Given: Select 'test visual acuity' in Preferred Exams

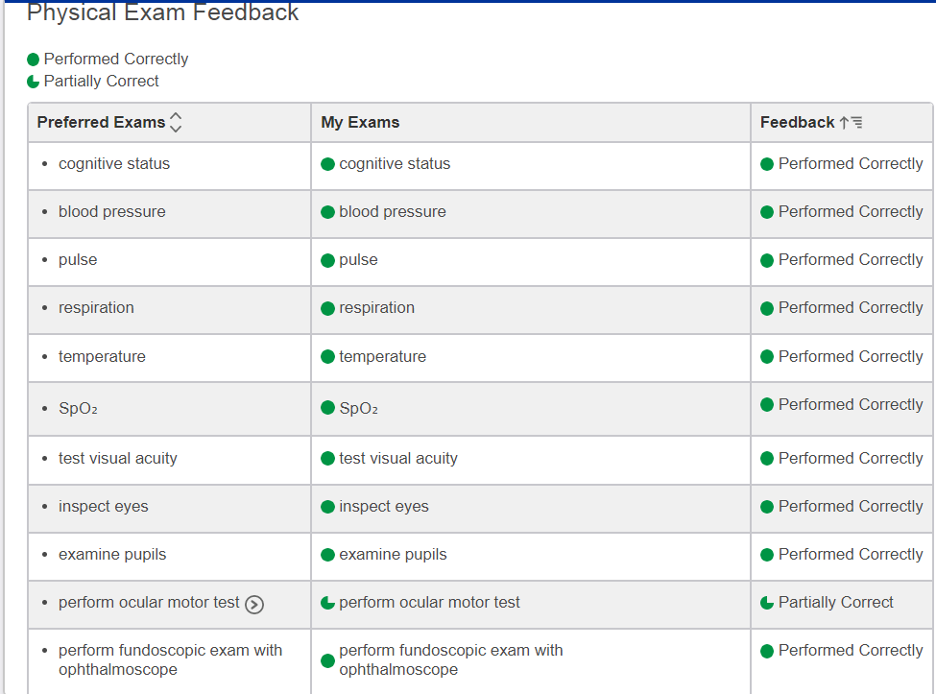Looking at the screenshot, I should point(118,458).
